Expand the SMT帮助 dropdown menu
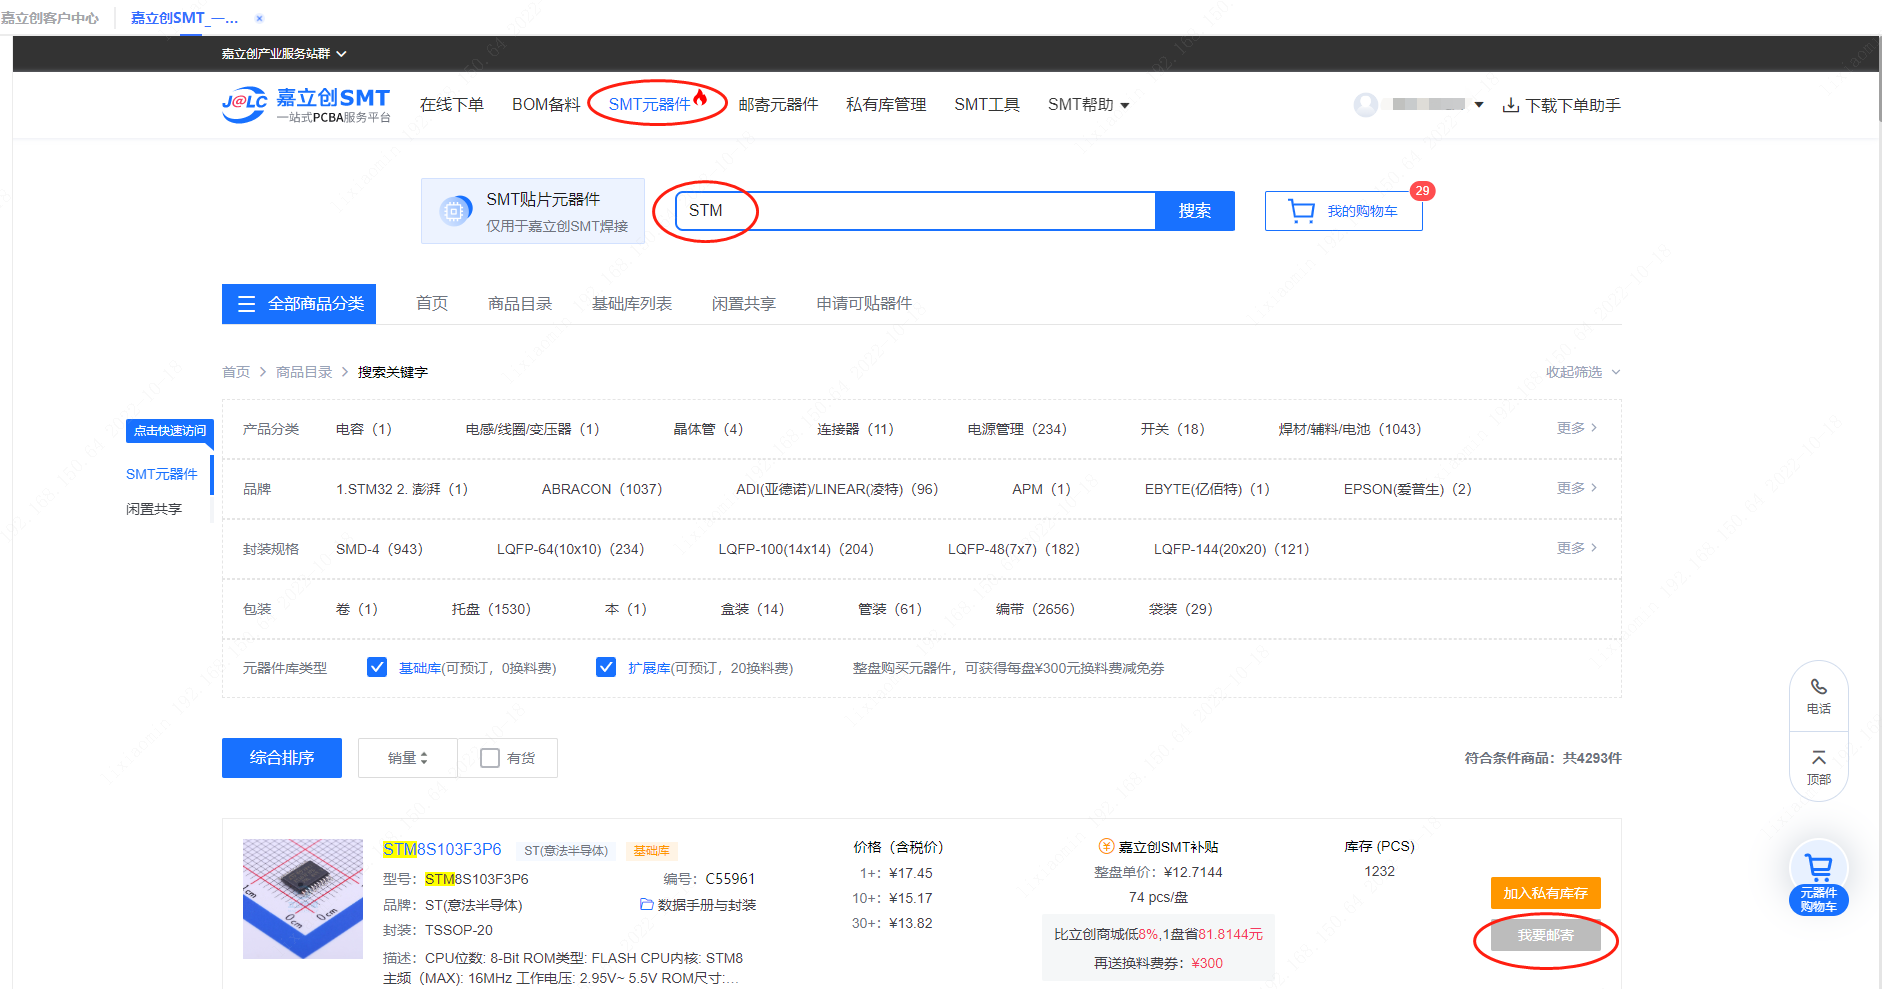This screenshot has width=1882, height=989. click(1088, 105)
